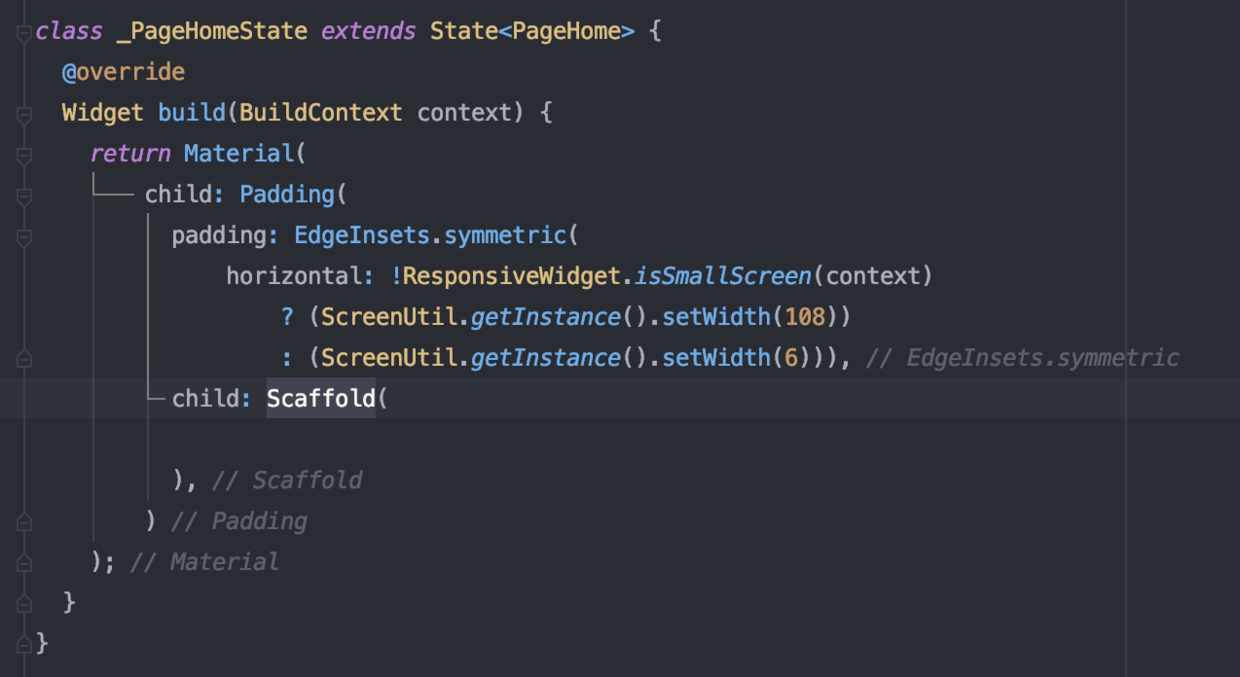The image size is (1240, 677).
Task: Place cursor on highlighted Scaffold word
Action: coord(320,399)
